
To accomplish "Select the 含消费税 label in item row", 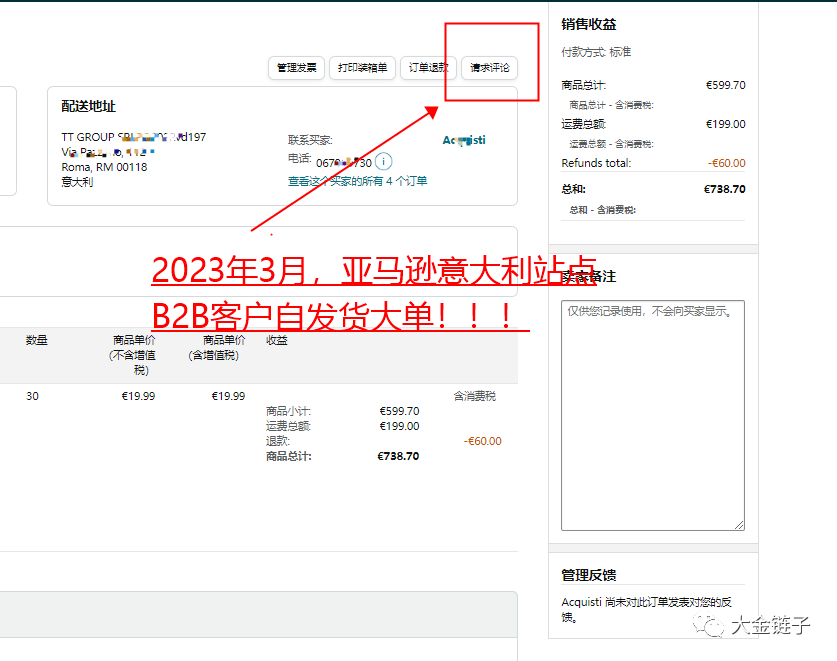I will point(475,396).
